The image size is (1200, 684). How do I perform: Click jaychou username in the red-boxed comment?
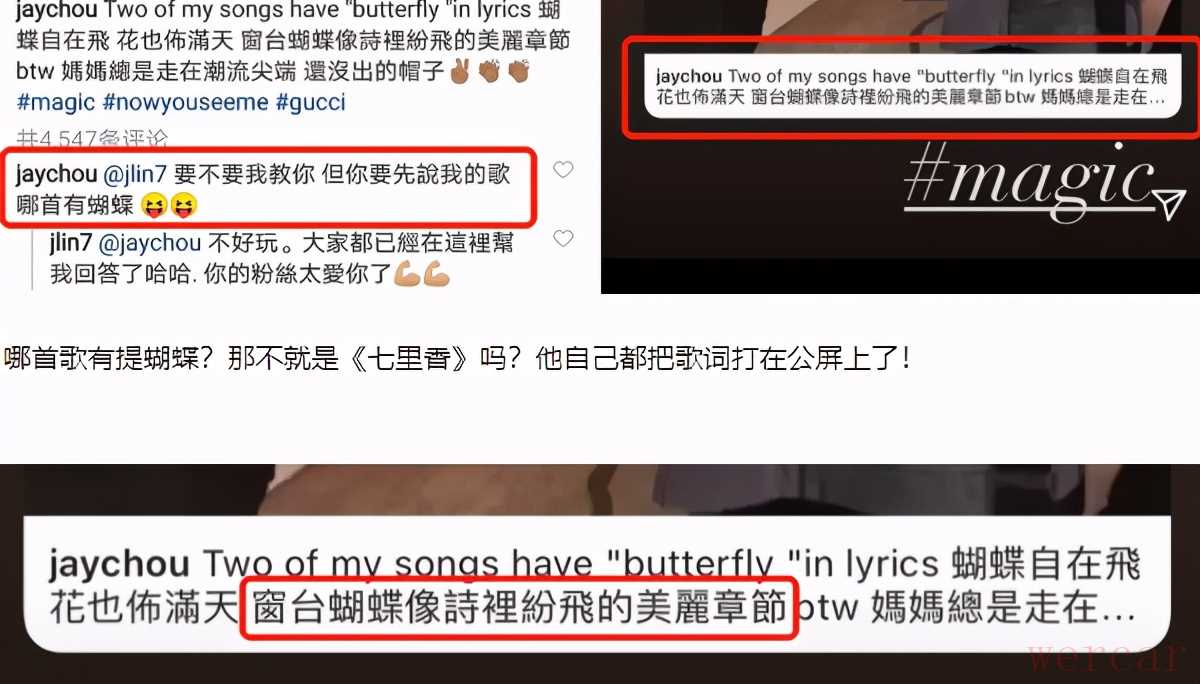point(56,174)
